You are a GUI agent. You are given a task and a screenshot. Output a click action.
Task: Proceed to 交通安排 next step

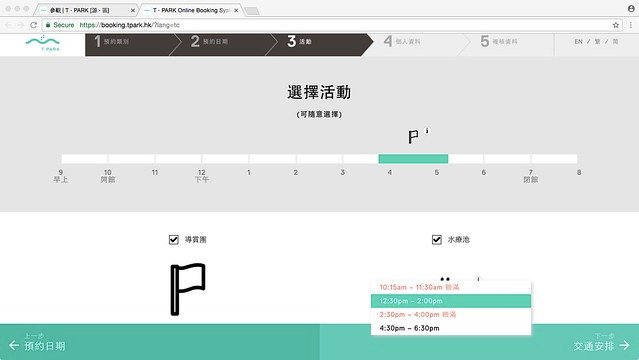[602, 342]
